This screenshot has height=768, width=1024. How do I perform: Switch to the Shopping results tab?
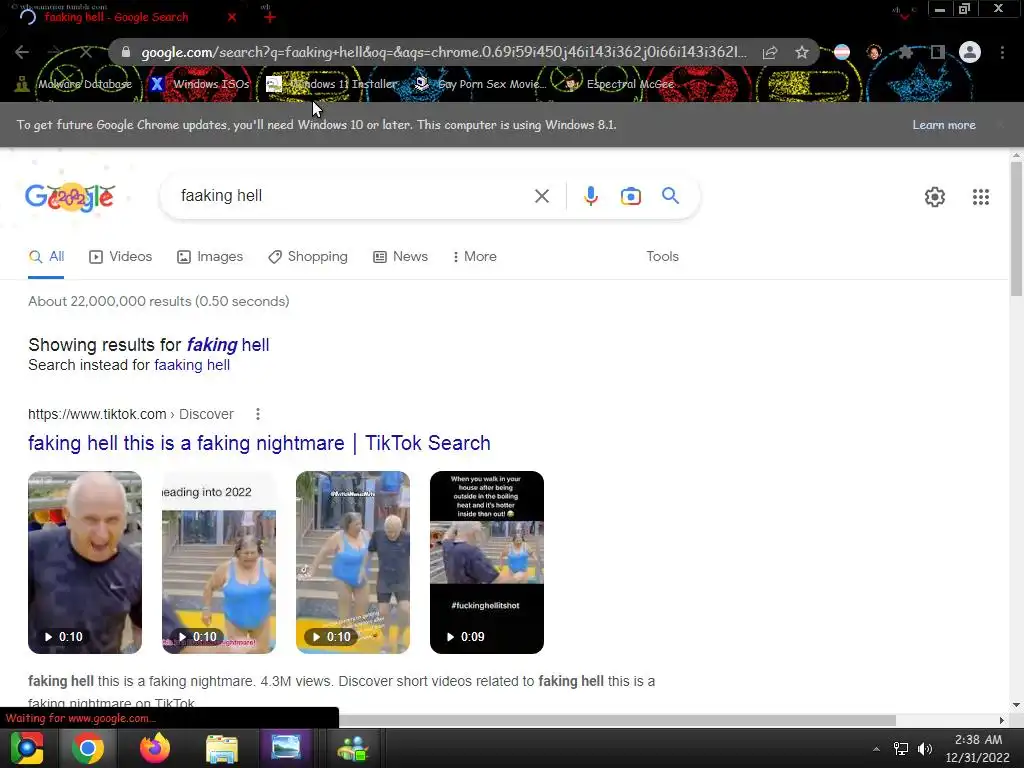click(308, 257)
